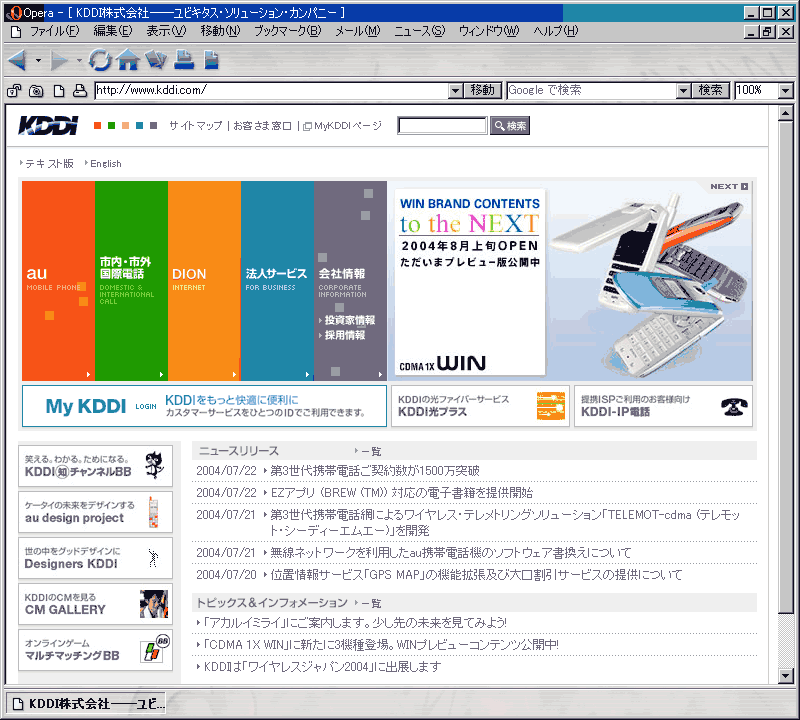Open the Back button history dropdown arrow
Image resolution: width=800 pixels, height=720 pixels.
(38, 61)
